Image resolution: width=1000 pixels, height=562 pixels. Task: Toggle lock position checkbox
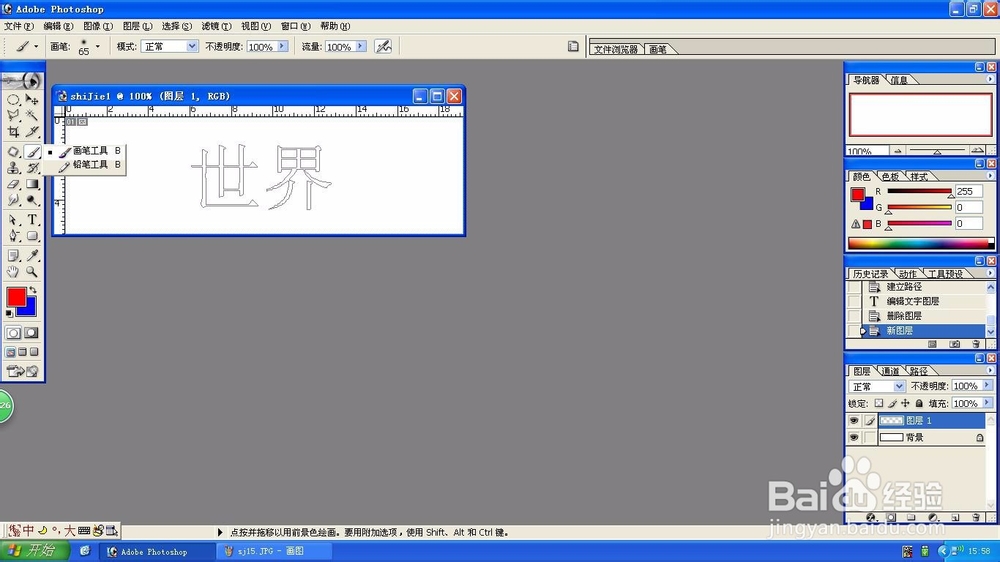click(906, 403)
